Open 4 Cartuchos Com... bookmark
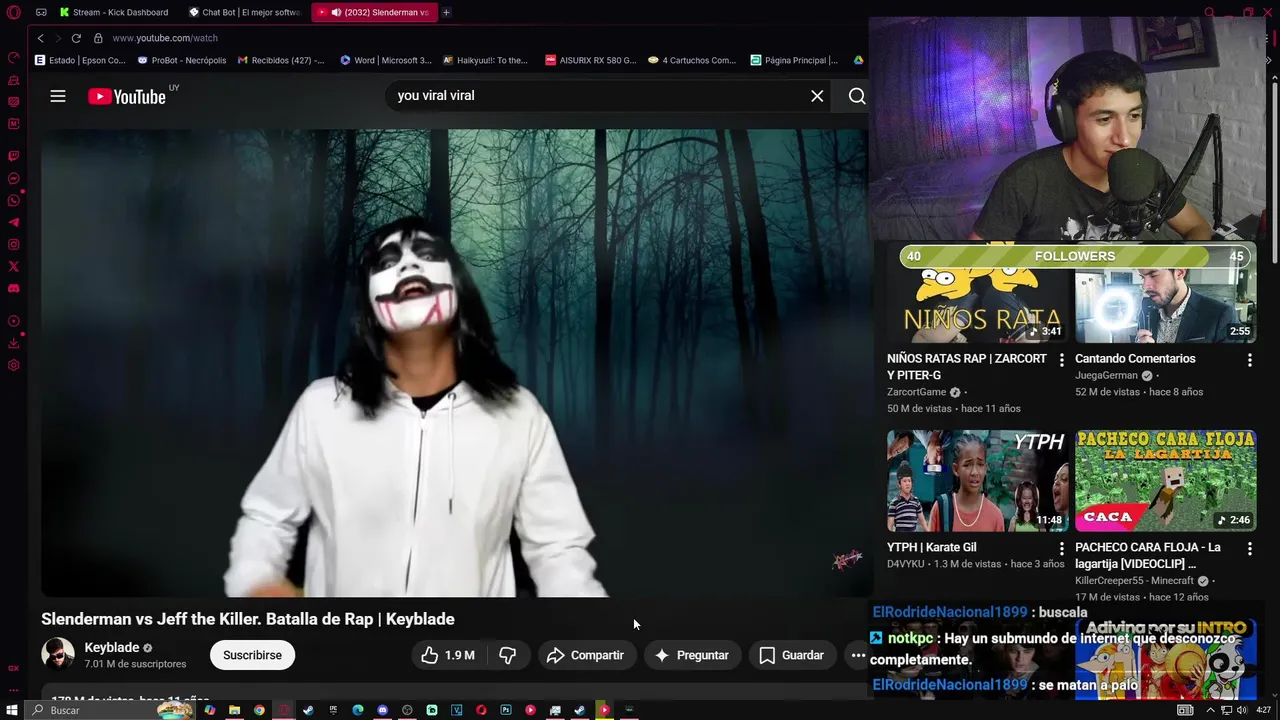1280x720 pixels. [x=692, y=60]
